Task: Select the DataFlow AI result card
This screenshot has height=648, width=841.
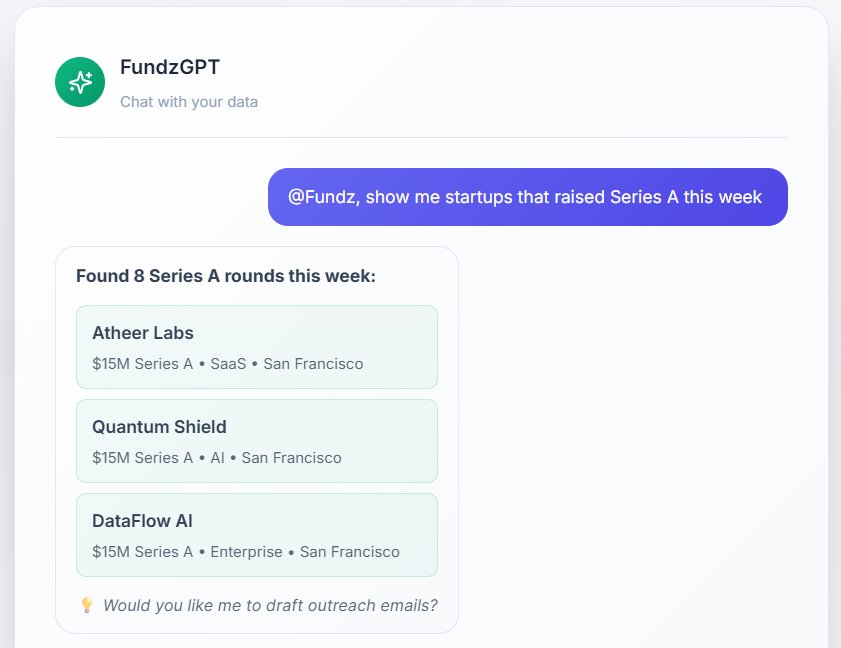Action: 256,534
